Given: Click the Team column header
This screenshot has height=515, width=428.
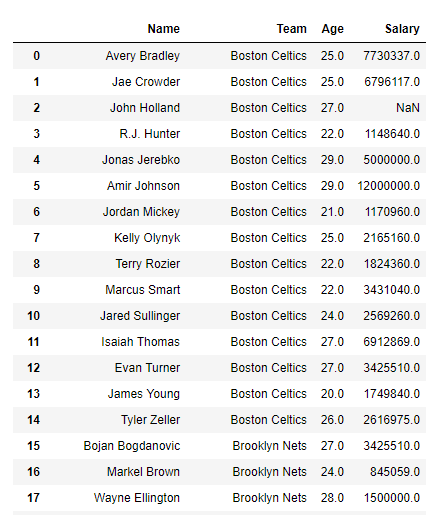Looking at the screenshot, I should tap(292, 29).
